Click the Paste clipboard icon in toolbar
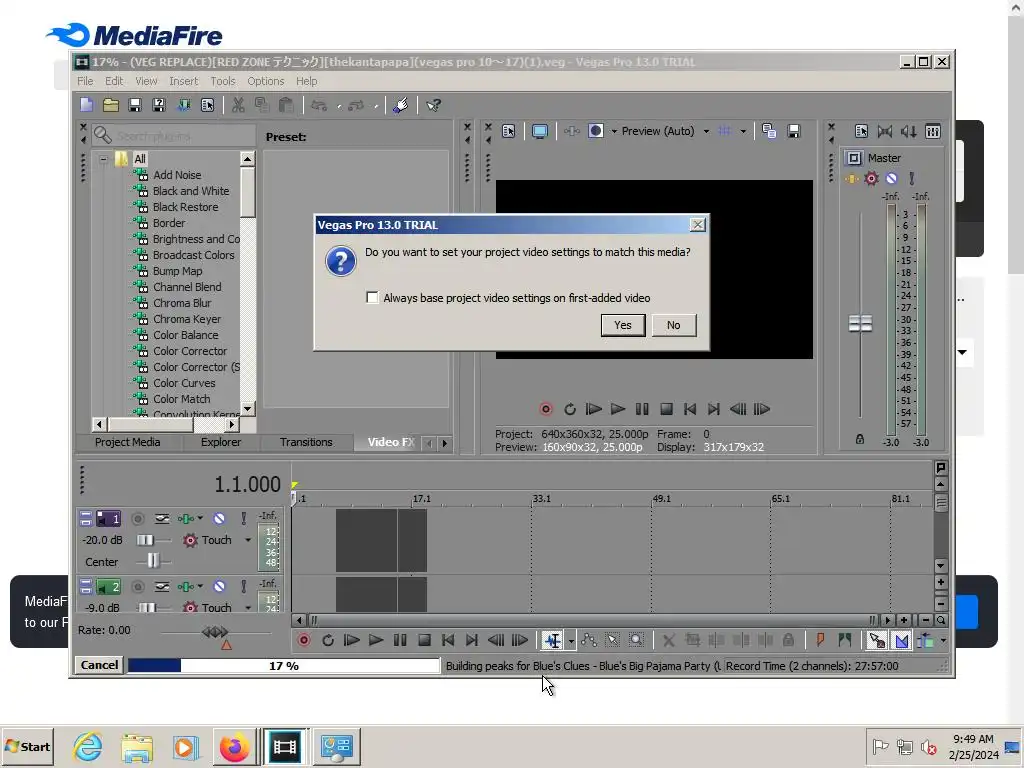1024x768 pixels. (285, 105)
